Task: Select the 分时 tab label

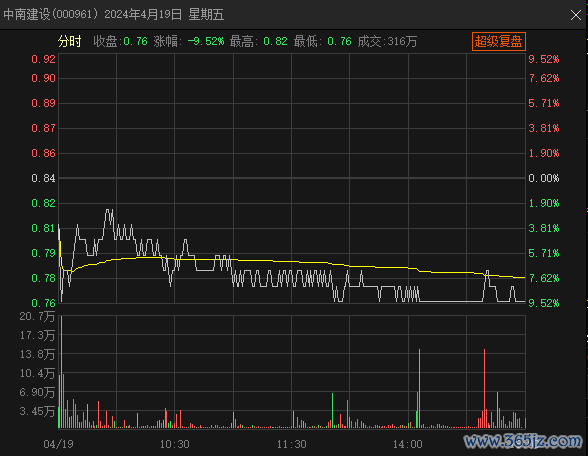Action: (69, 41)
